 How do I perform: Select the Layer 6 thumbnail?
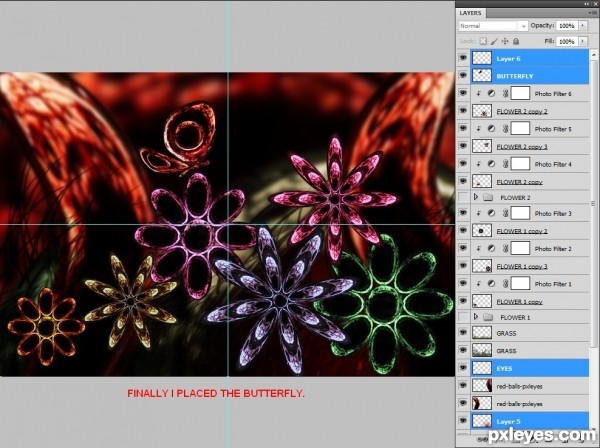[482, 58]
